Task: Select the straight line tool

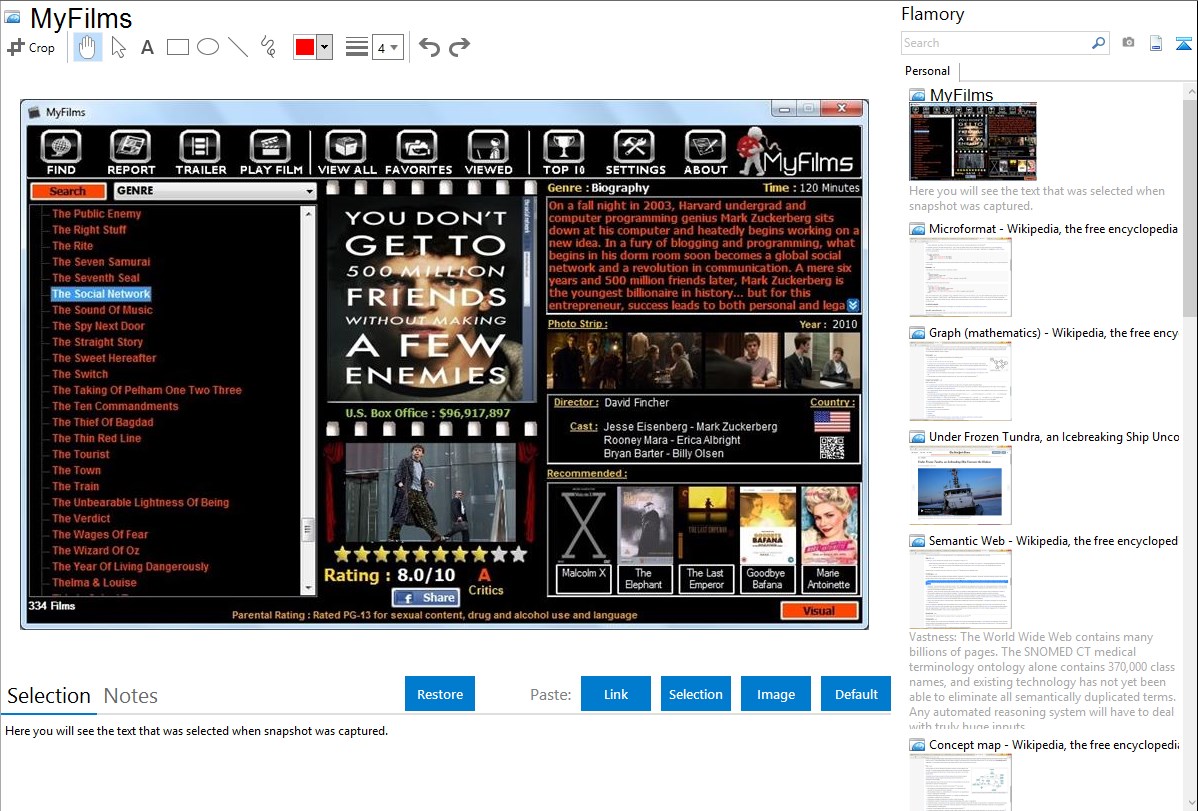Action: 238,47
